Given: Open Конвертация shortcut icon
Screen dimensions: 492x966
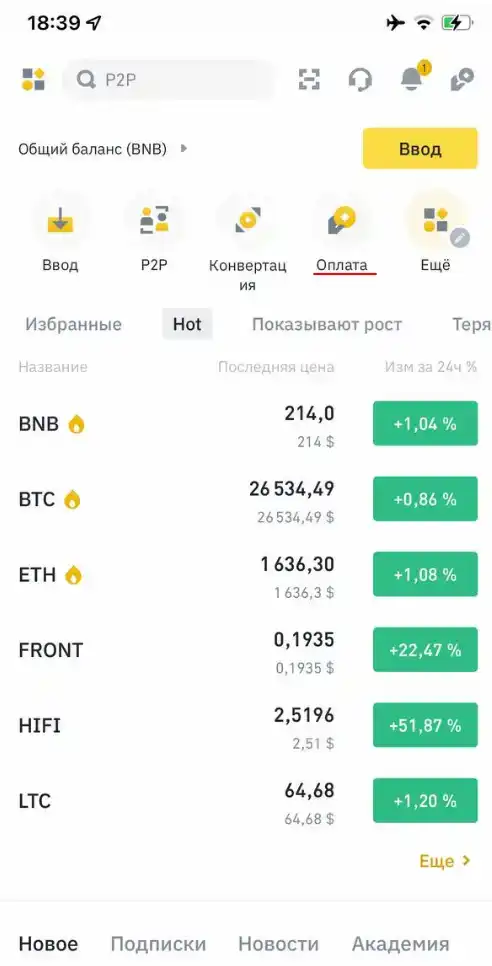Looking at the screenshot, I should click(x=248, y=220).
